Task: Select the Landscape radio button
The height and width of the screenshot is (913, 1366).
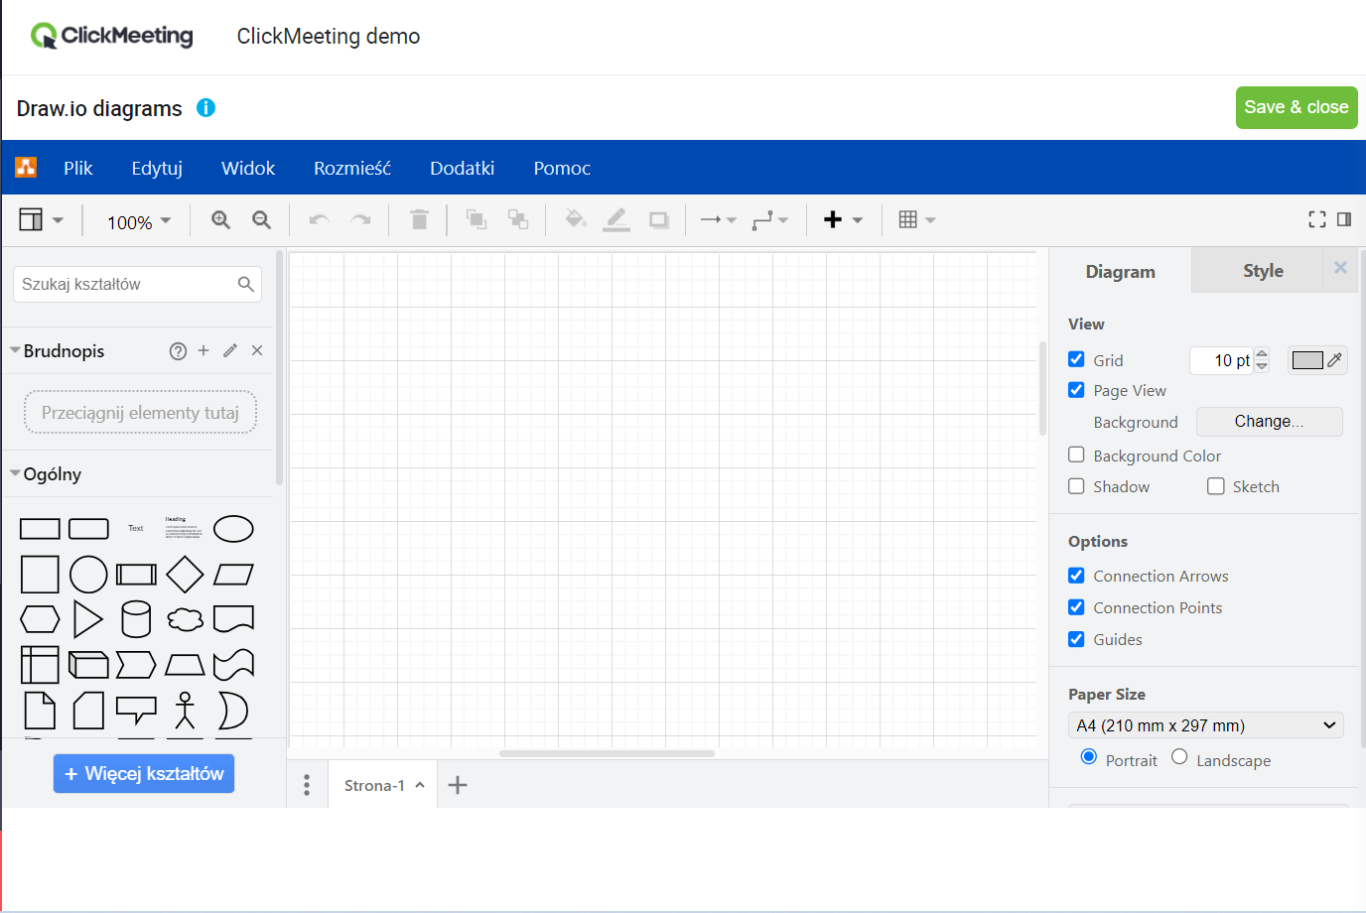Action: pos(1179,758)
